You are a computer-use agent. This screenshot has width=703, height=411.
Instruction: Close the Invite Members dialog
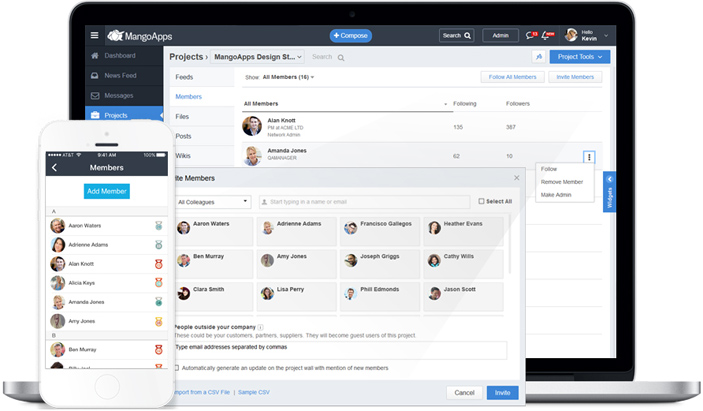(516, 178)
